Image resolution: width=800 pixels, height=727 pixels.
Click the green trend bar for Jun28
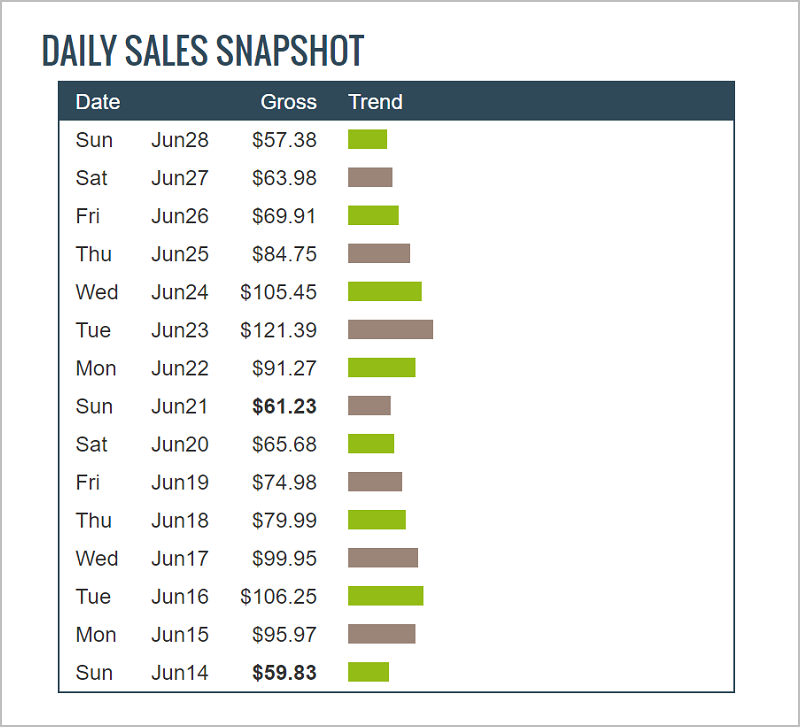click(367, 140)
